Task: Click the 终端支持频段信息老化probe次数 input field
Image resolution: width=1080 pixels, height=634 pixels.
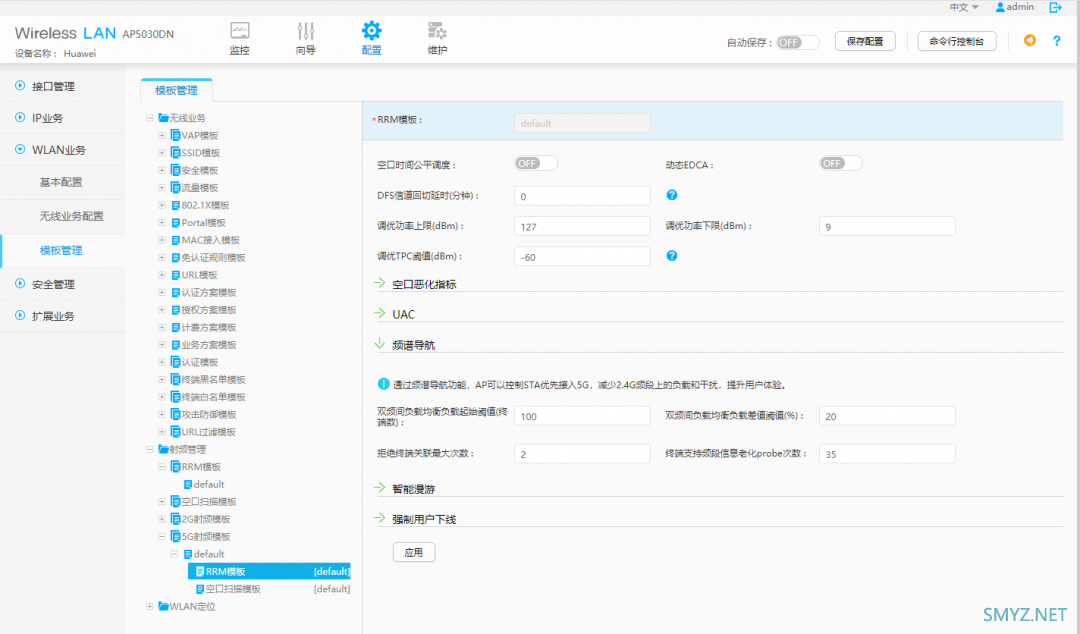Action: pos(886,453)
